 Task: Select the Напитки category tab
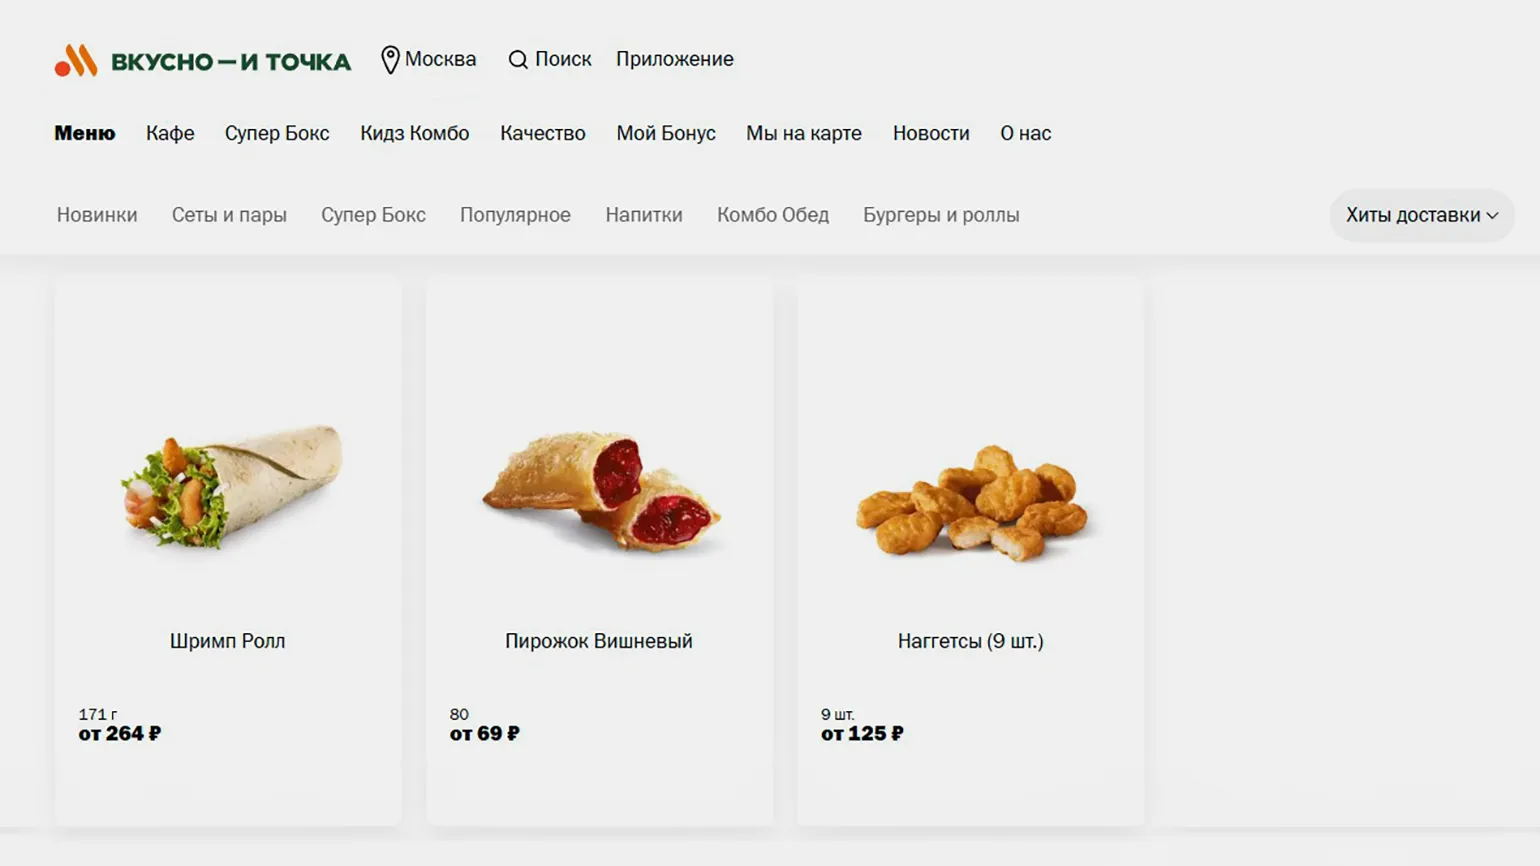(644, 215)
